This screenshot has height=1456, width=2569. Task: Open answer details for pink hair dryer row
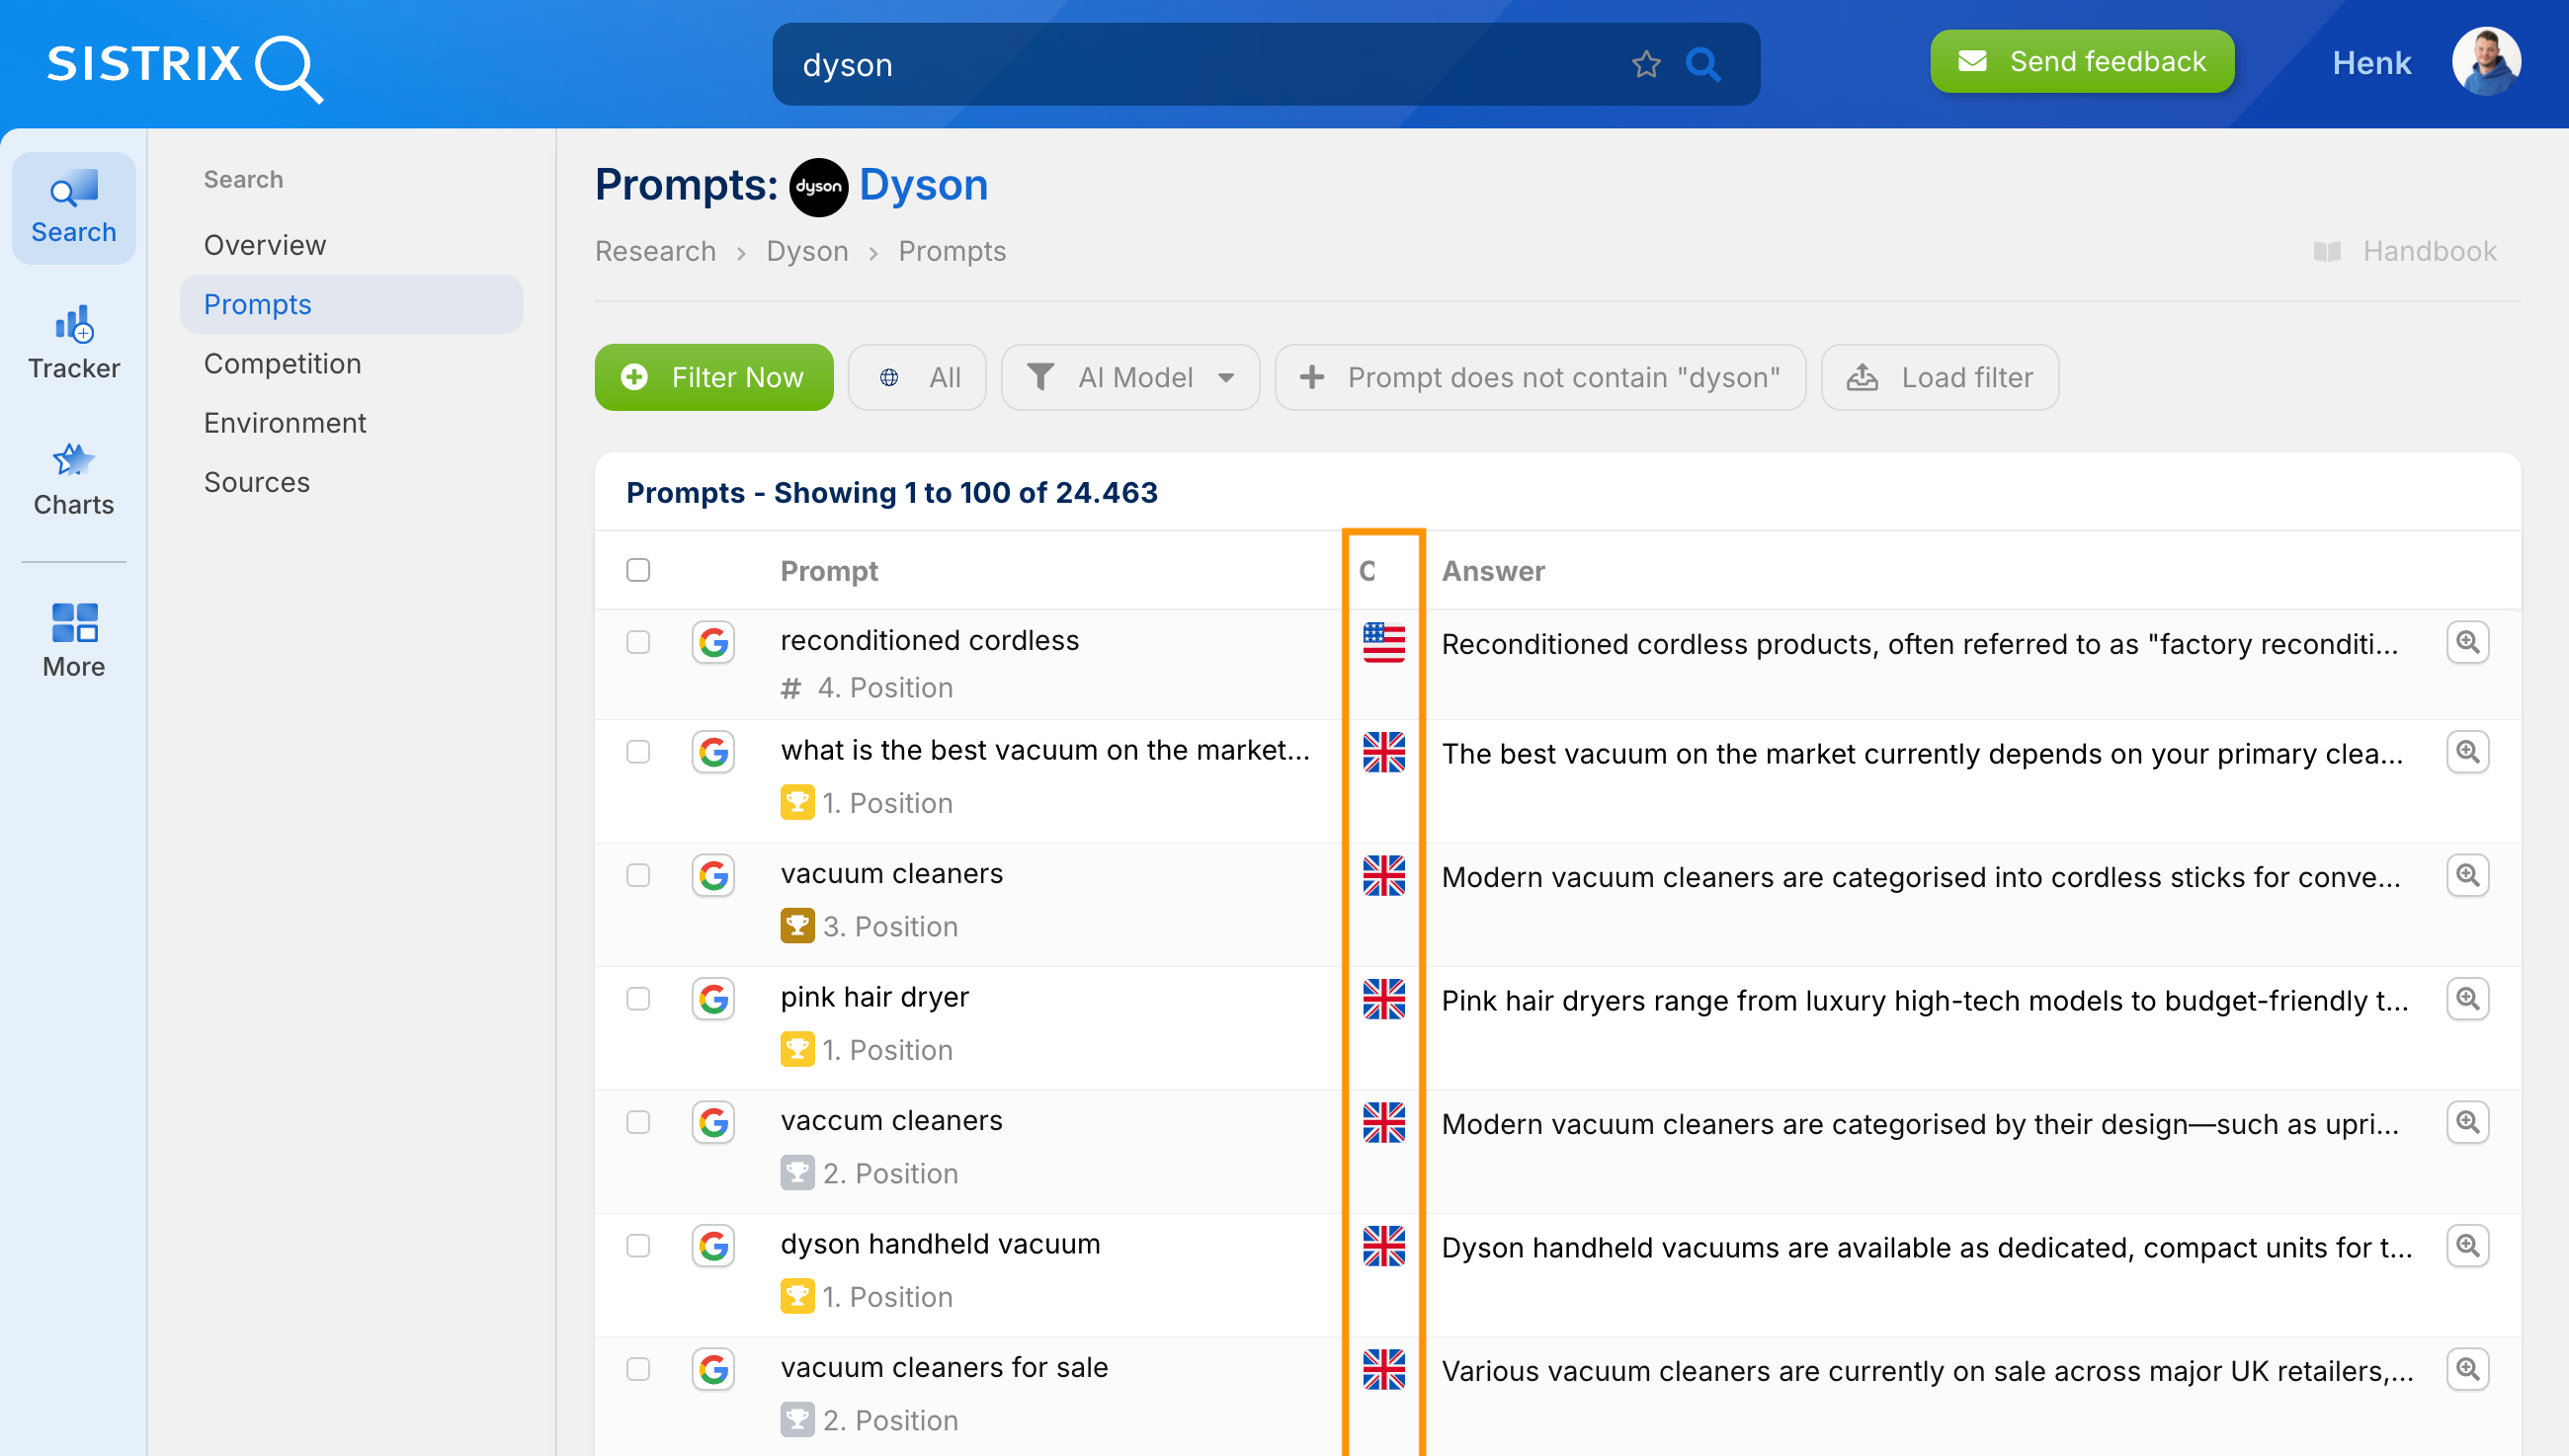(x=2467, y=999)
